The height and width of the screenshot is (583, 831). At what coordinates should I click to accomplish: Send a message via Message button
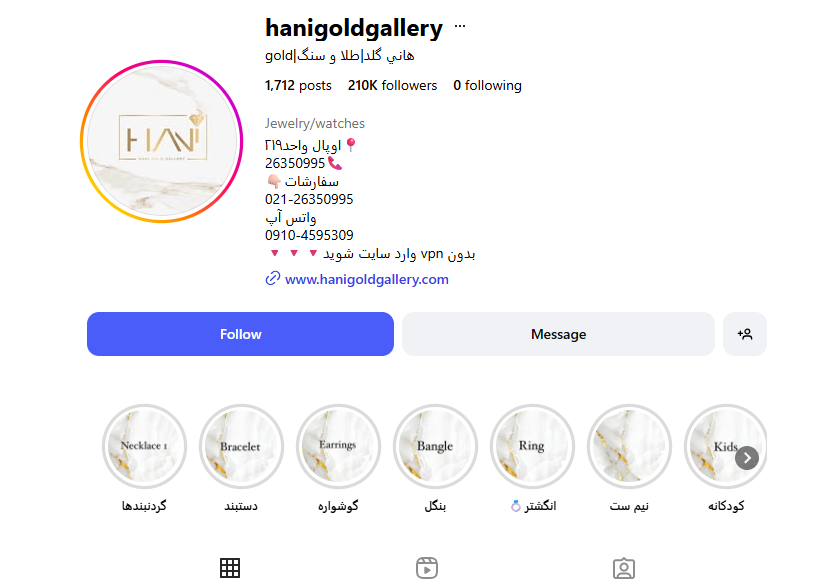(558, 334)
